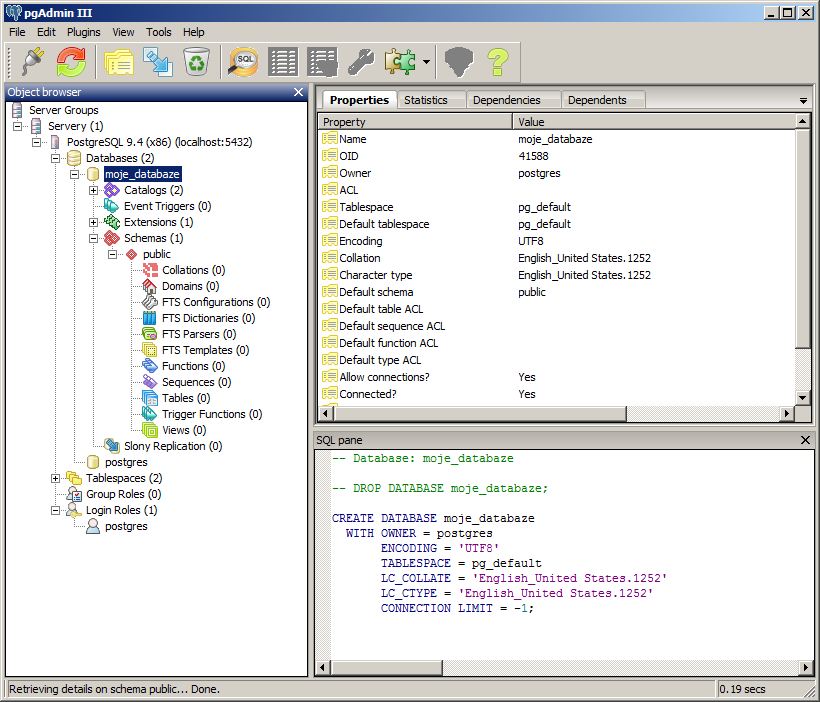The width and height of the screenshot is (820, 702).
Task: Open the Tools menu
Action: [x=159, y=32]
